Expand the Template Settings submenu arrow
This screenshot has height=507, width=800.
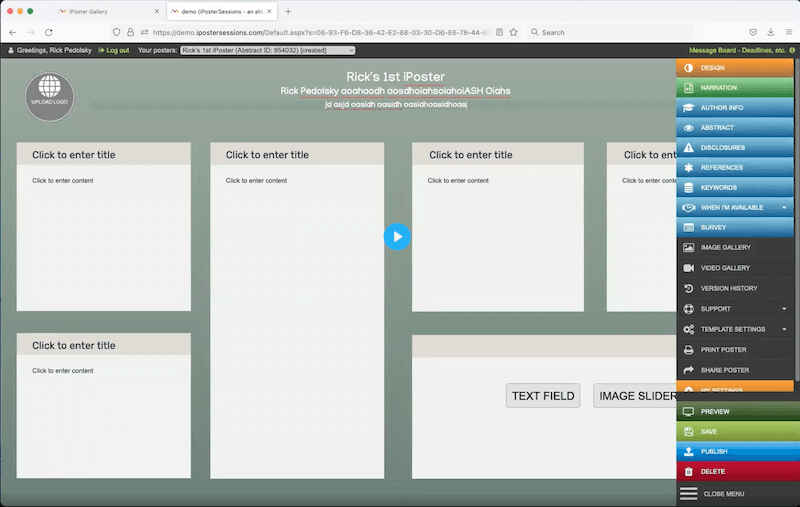(x=784, y=329)
